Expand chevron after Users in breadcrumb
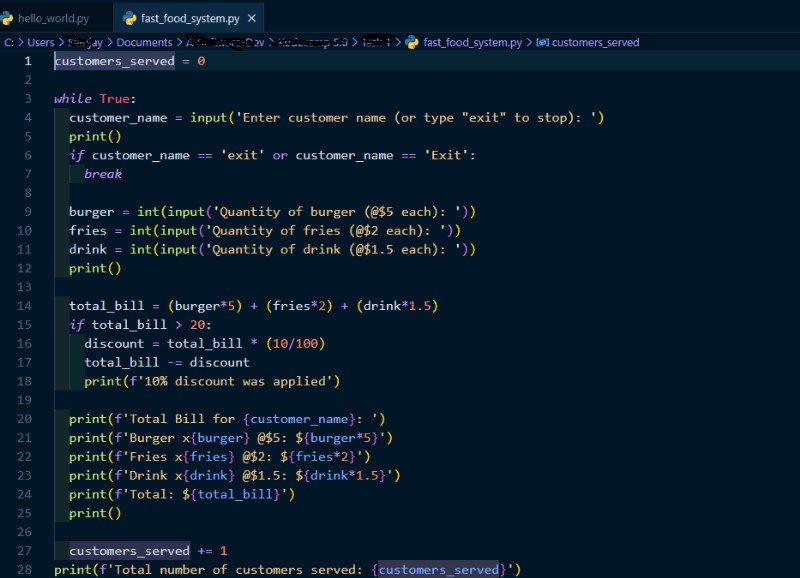The width and height of the screenshot is (800, 578). pyautogui.click(x=61, y=42)
